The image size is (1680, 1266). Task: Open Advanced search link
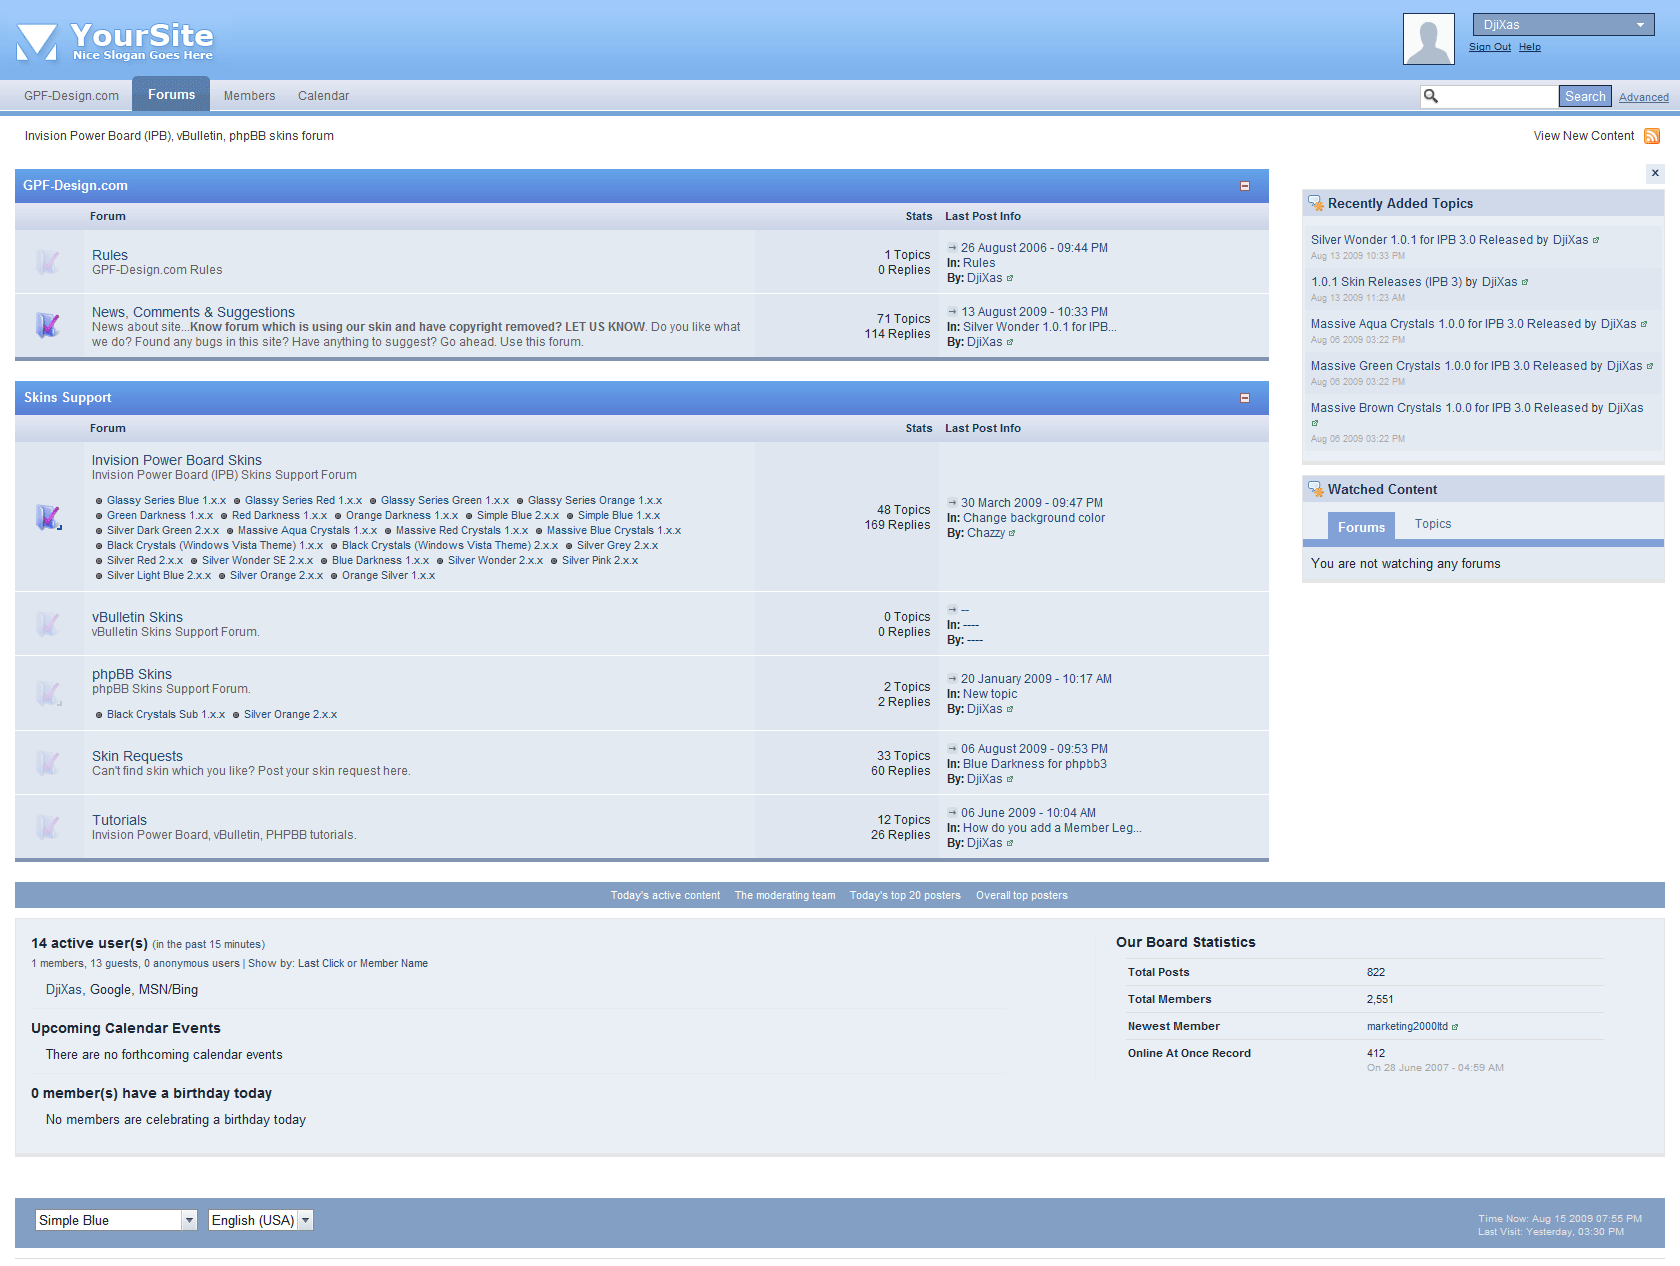[1643, 97]
